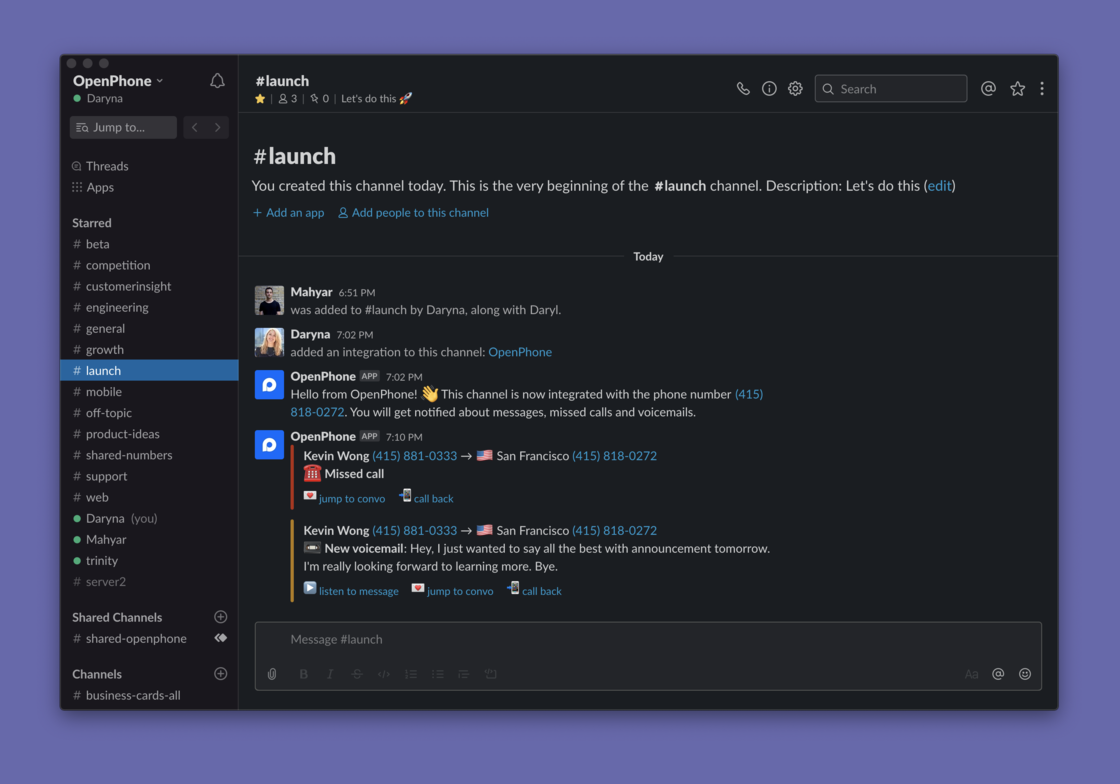The image size is (1120, 784).
Task: Toggle the Aa formatting toolbar
Action: [x=971, y=674]
